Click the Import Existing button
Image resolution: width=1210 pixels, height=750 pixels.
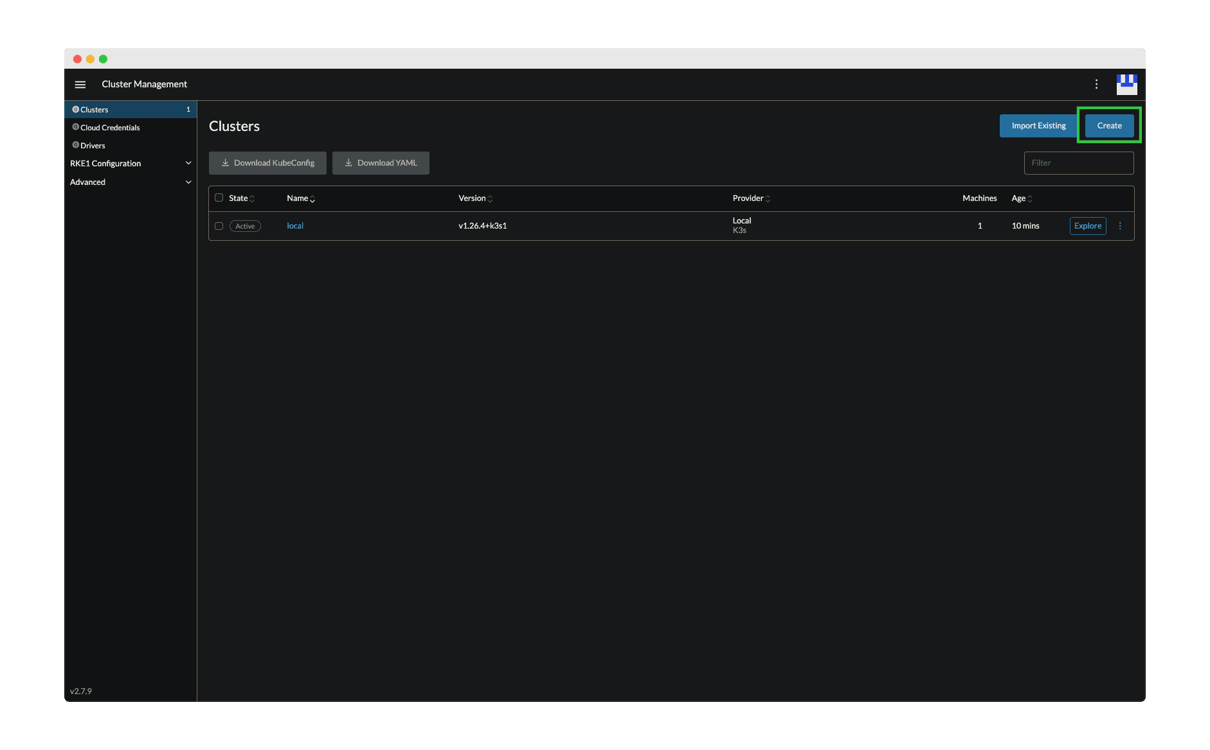click(1038, 125)
